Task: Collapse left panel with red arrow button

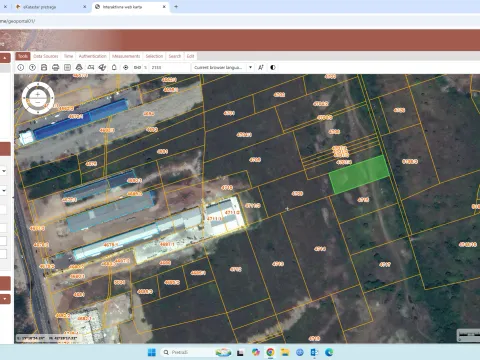Action: [x=5, y=58]
